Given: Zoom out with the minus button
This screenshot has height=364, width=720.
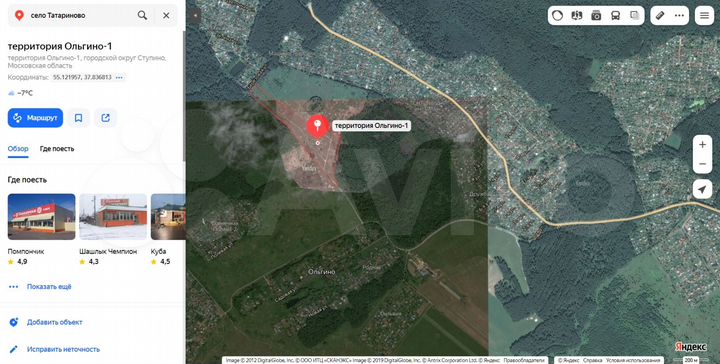Looking at the screenshot, I should click(702, 164).
